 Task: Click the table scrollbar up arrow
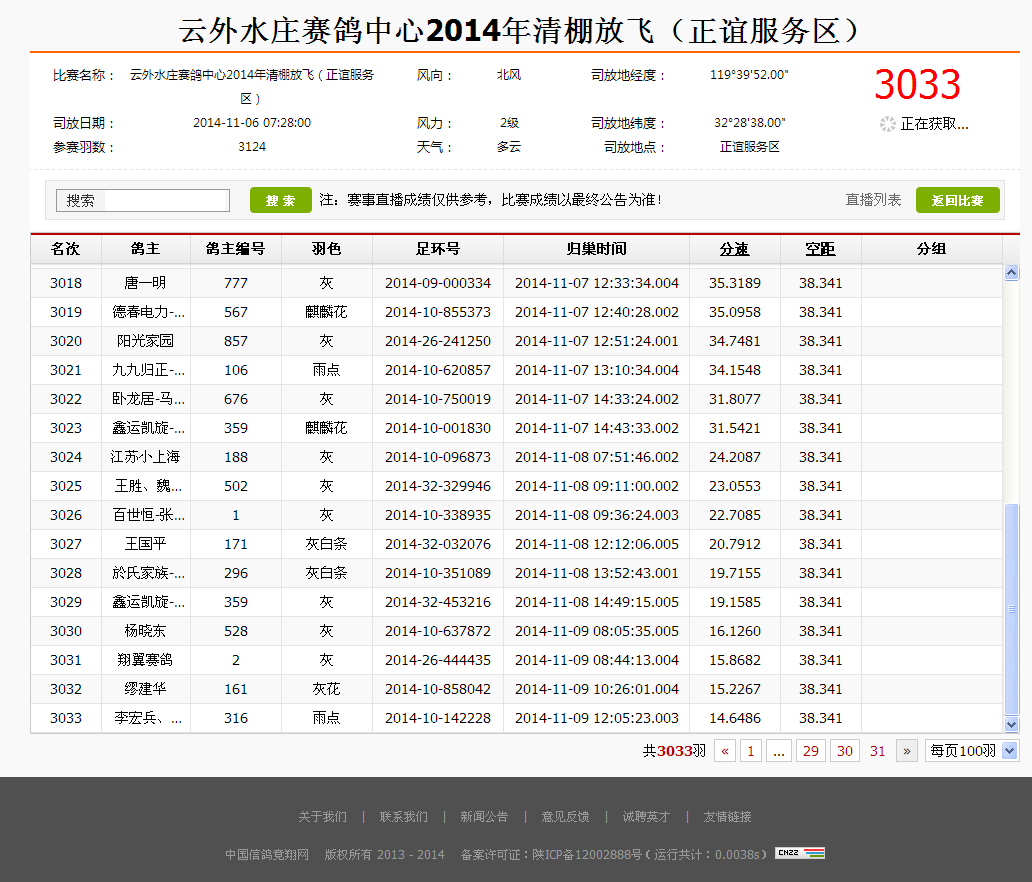[1011, 273]
